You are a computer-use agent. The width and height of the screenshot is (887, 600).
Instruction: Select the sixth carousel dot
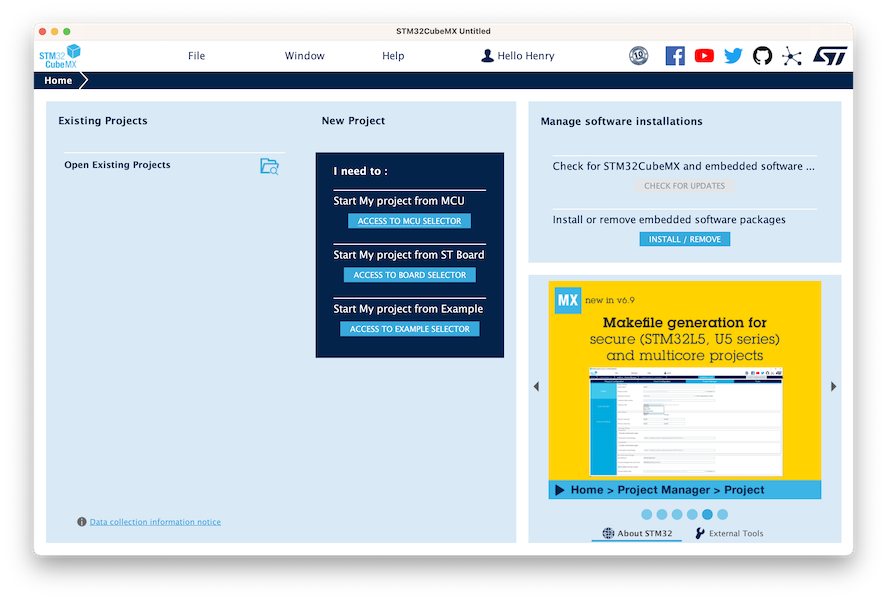coord(723,515)
